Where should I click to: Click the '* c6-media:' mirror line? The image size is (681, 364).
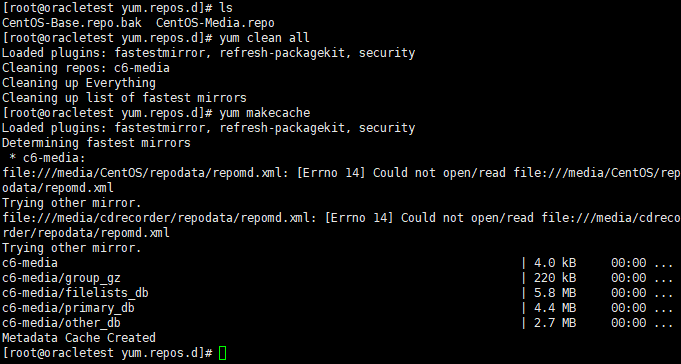[47, 158]
